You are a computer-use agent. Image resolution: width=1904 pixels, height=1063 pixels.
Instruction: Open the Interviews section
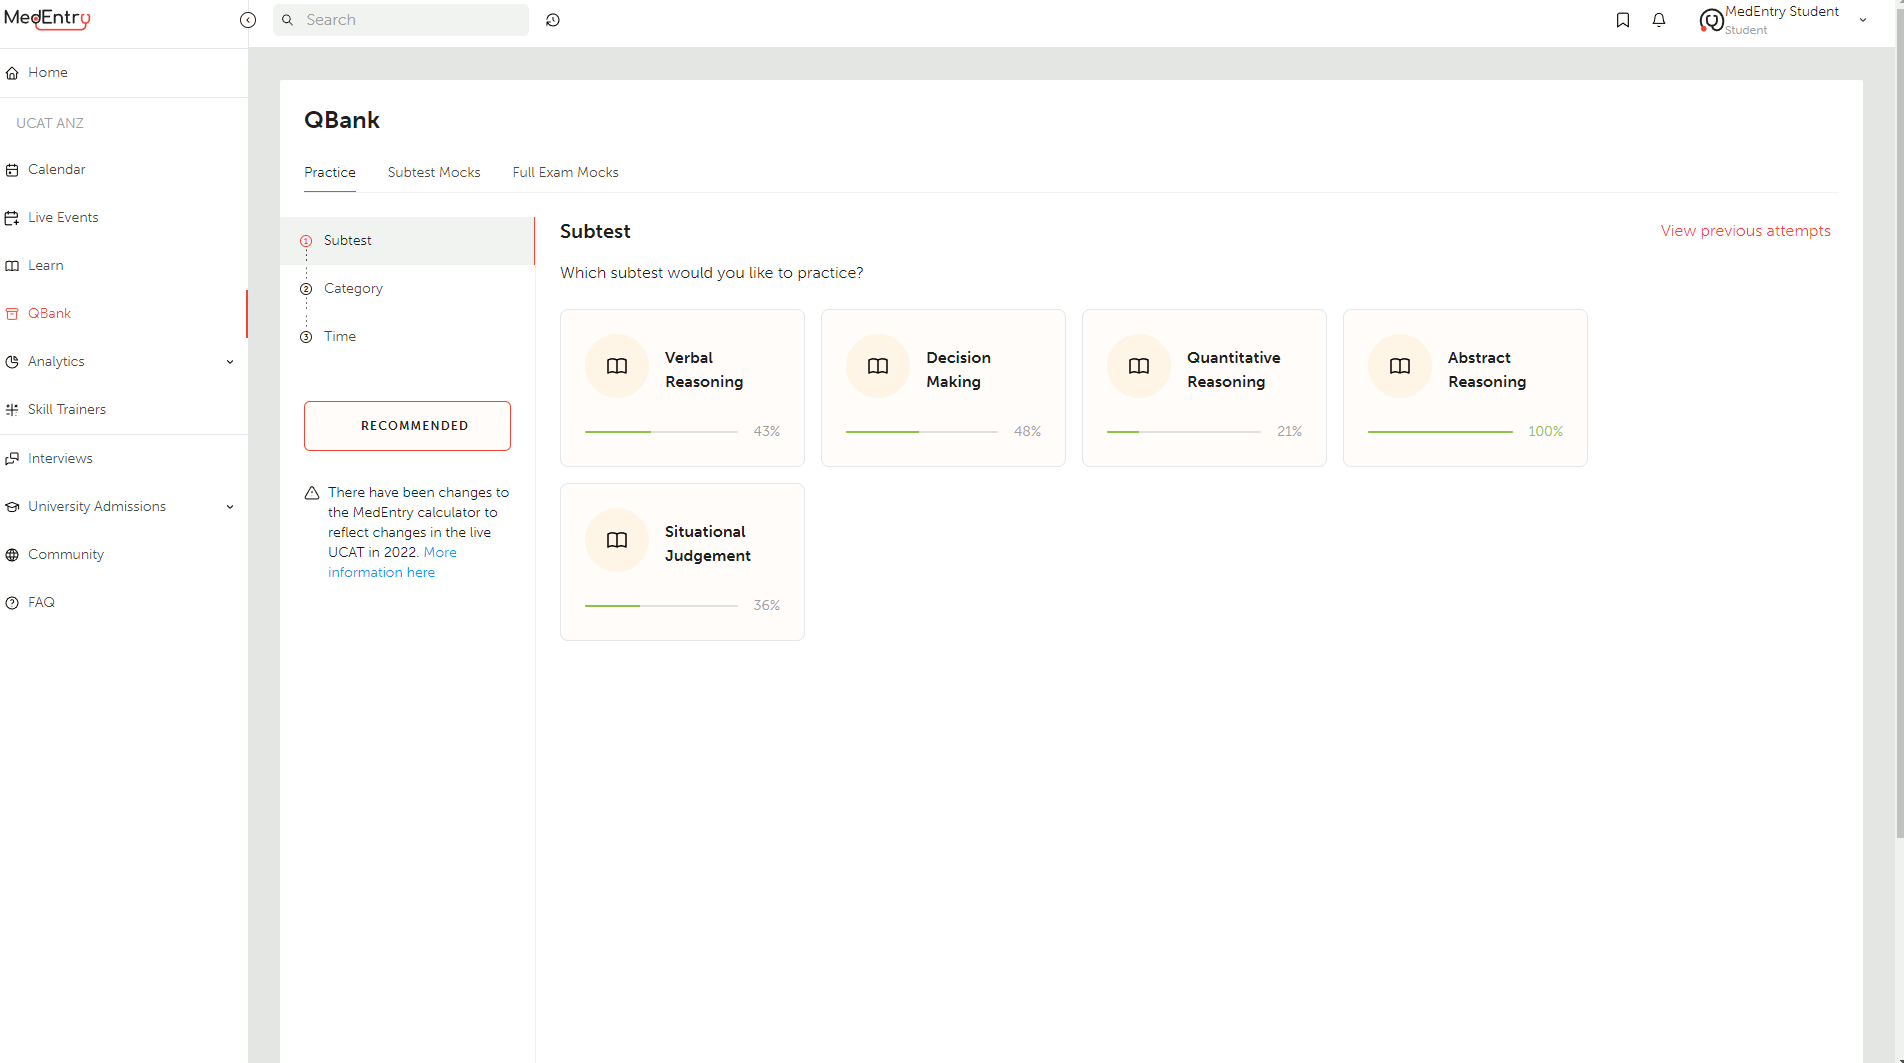click(x=61, y=458)
